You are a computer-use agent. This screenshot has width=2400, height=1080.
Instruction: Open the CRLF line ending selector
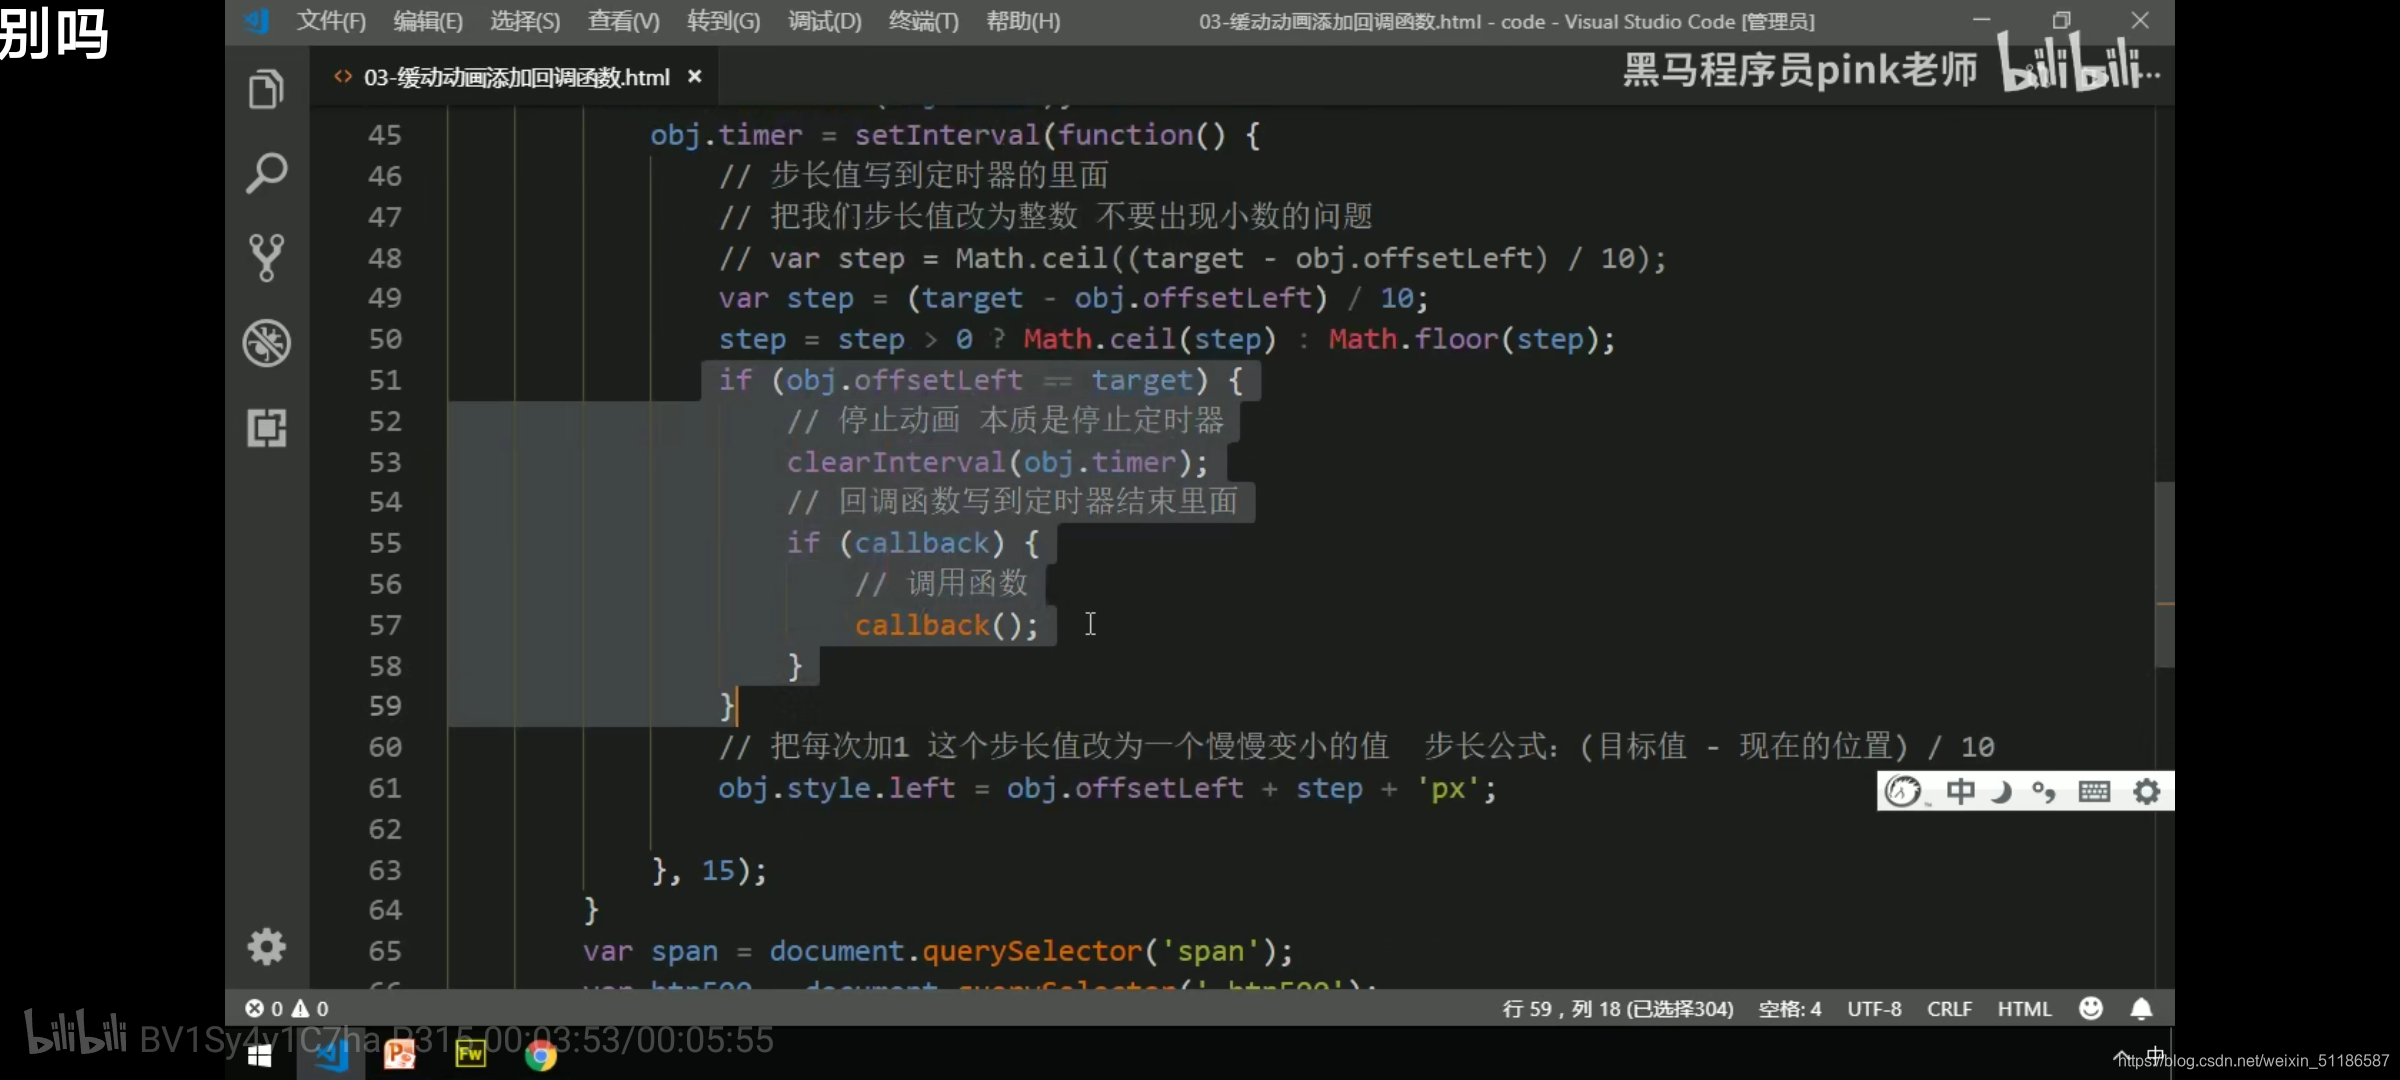(1949, 1009)
